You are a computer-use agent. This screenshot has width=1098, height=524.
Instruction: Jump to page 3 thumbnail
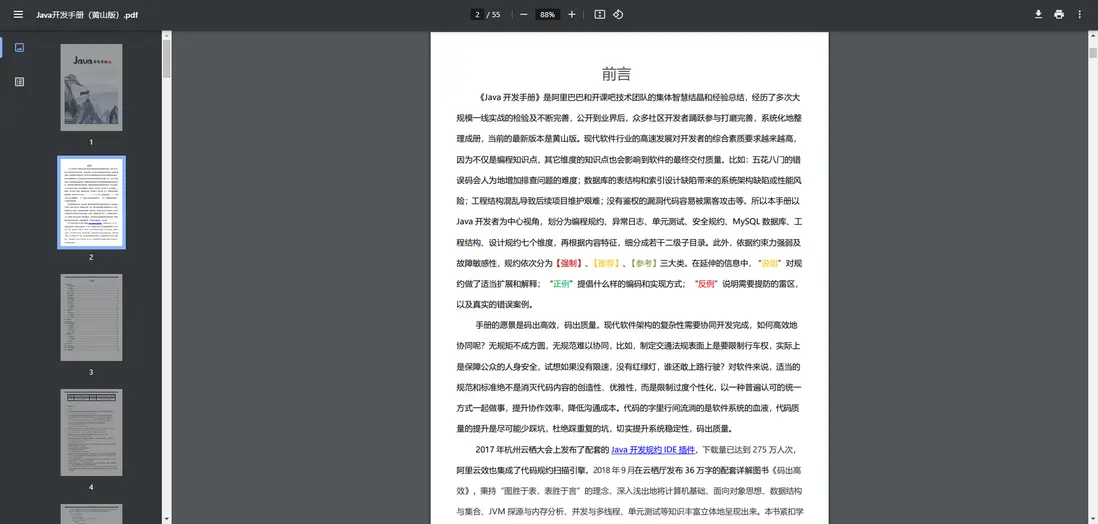91,317
